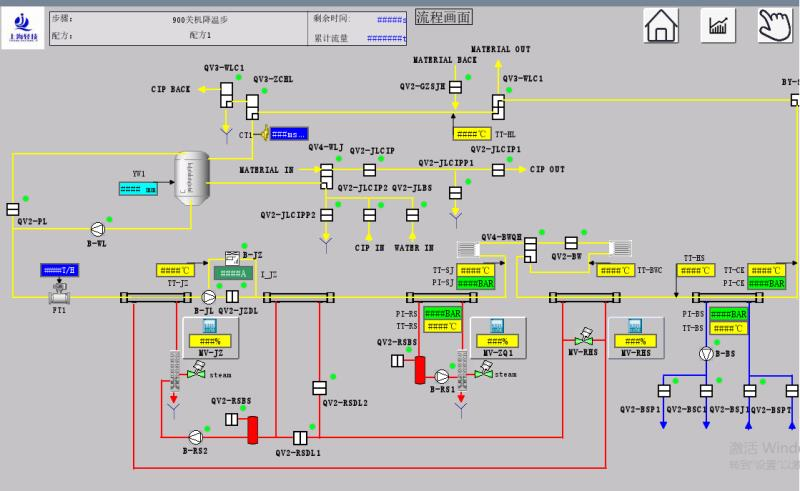Select the B-WL pump symbol
Image resolution: width=800 pixels, height=491 pixels.
point(98,226)
